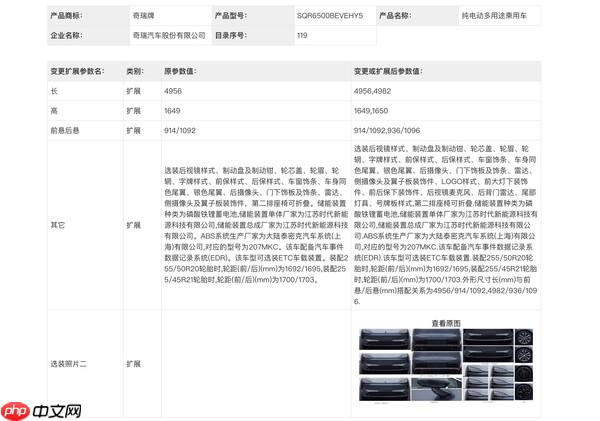Screen dimensions: 600x421
Task: Click the 产品名称 label
Action: click(395, 16)
